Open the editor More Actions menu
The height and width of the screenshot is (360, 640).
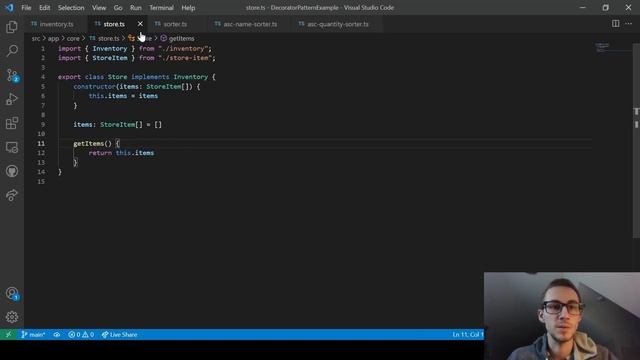(629, 24)
